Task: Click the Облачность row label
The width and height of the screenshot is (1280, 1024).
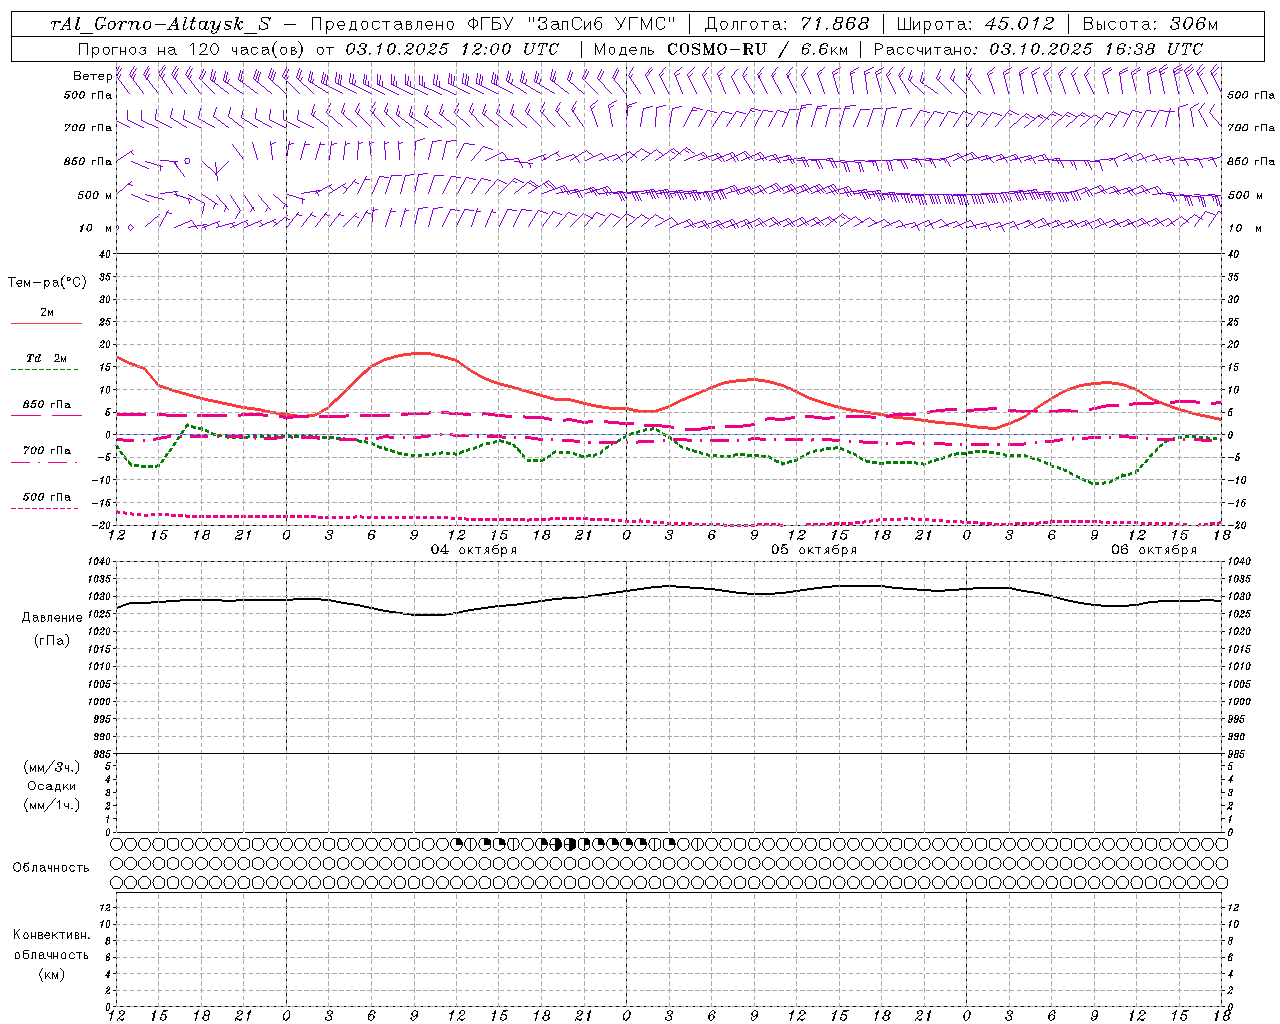Action: tap(50, 868)
